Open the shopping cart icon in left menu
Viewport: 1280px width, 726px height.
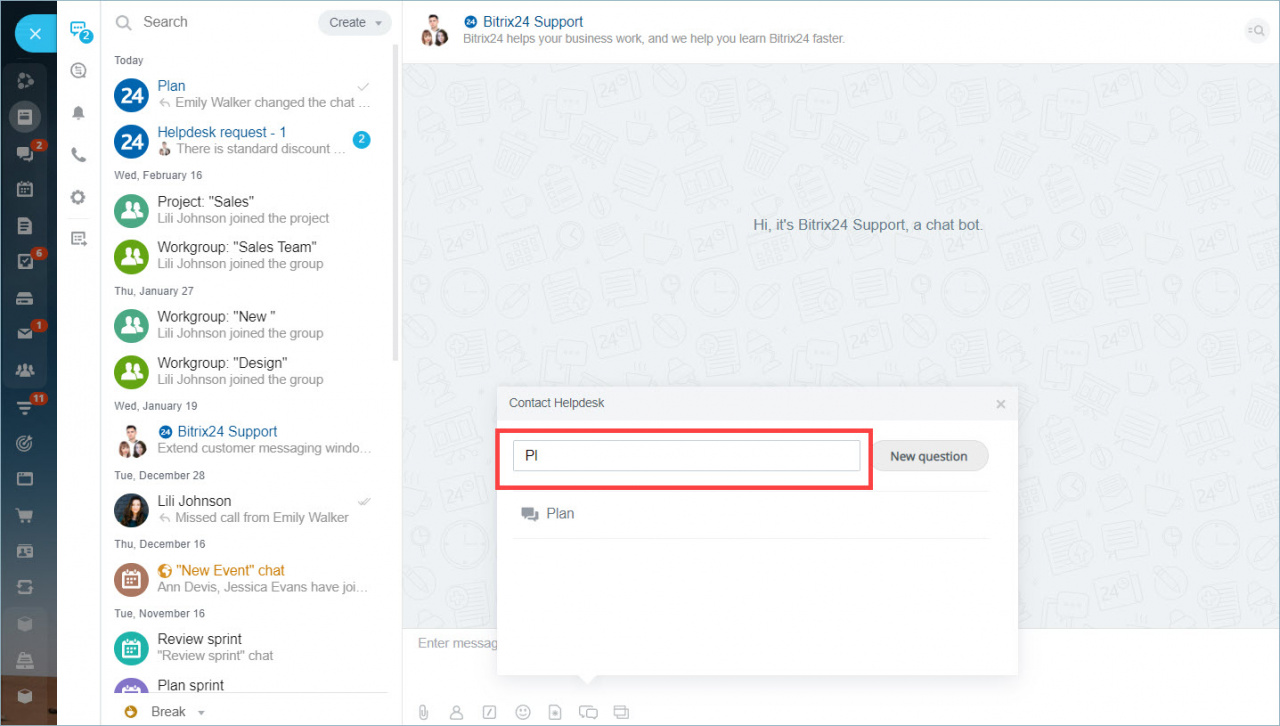pos(25,515)
